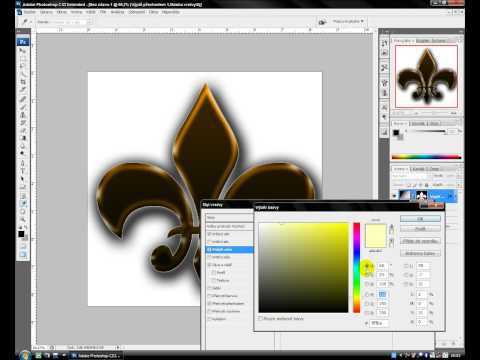Viewport: 480px width, 360px height.
Task: Toggle Překrytí přechodem effect checkbox
Action: (x=209, y=303)
